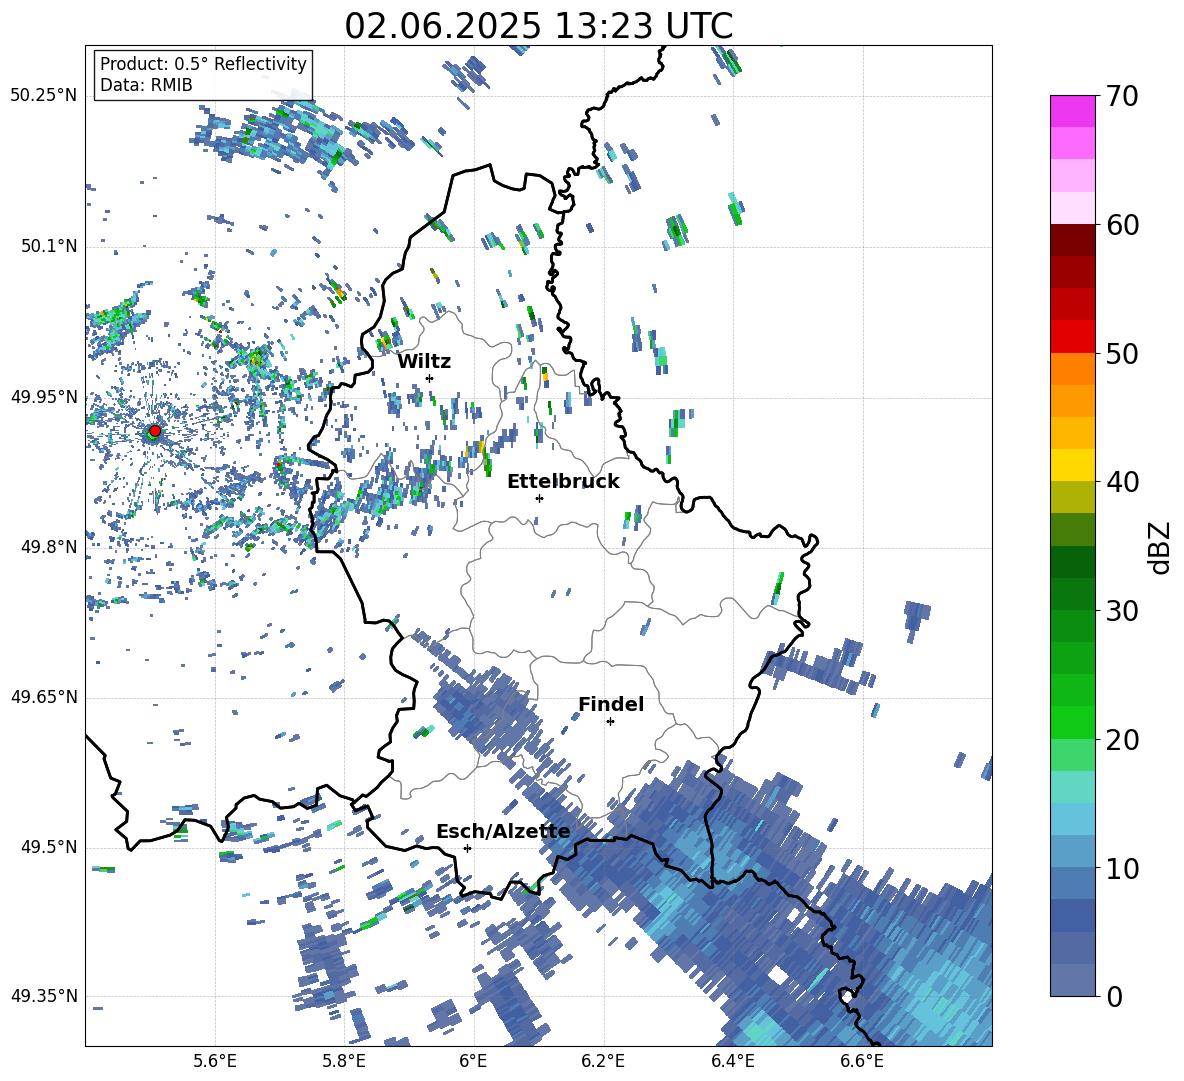Click the colorbar tick label 60

(1123, 225)
